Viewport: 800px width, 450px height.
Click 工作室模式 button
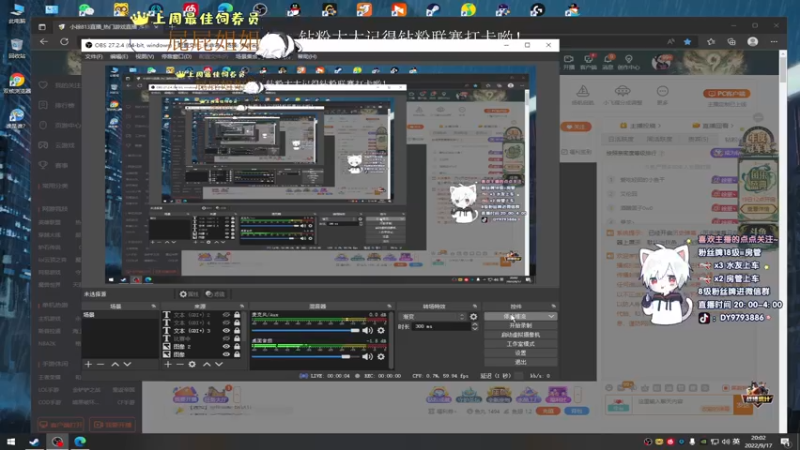pyautogui.click(x=520, y=344)
